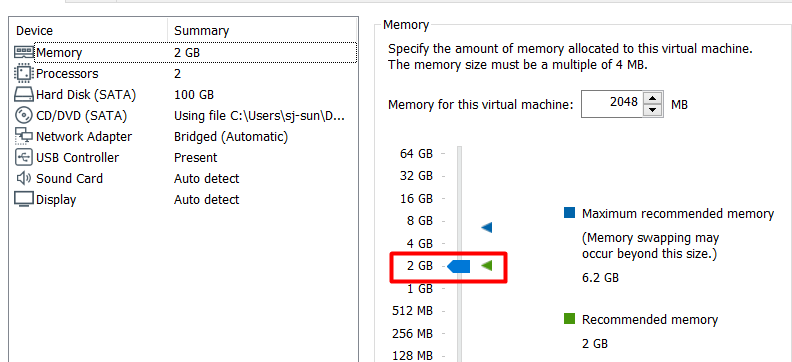
Task: Decrease memory with the down spinner arrow
Action: pyautogui.click(x=653, y=110)
